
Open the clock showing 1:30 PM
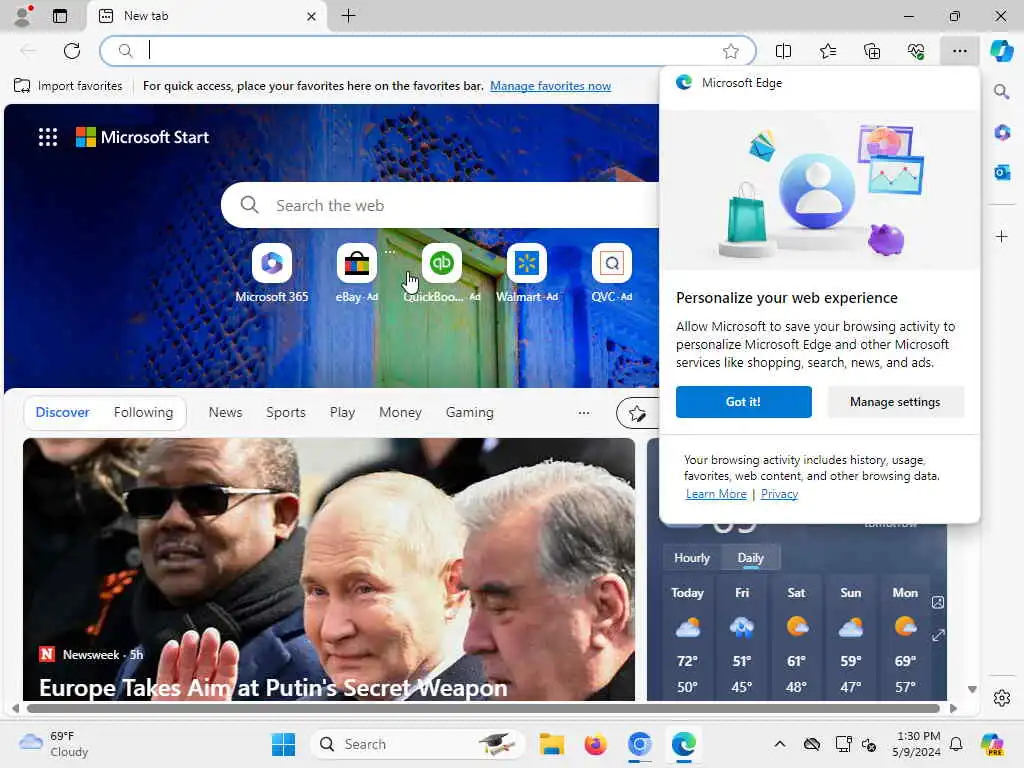[917, 744]
